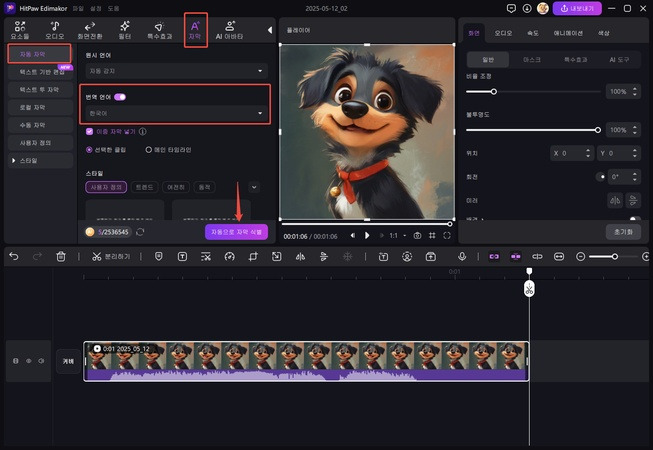This screenshot has height=450, width=653.
Task: Select the 'main timeline' radio option
Action: point(148,149)
